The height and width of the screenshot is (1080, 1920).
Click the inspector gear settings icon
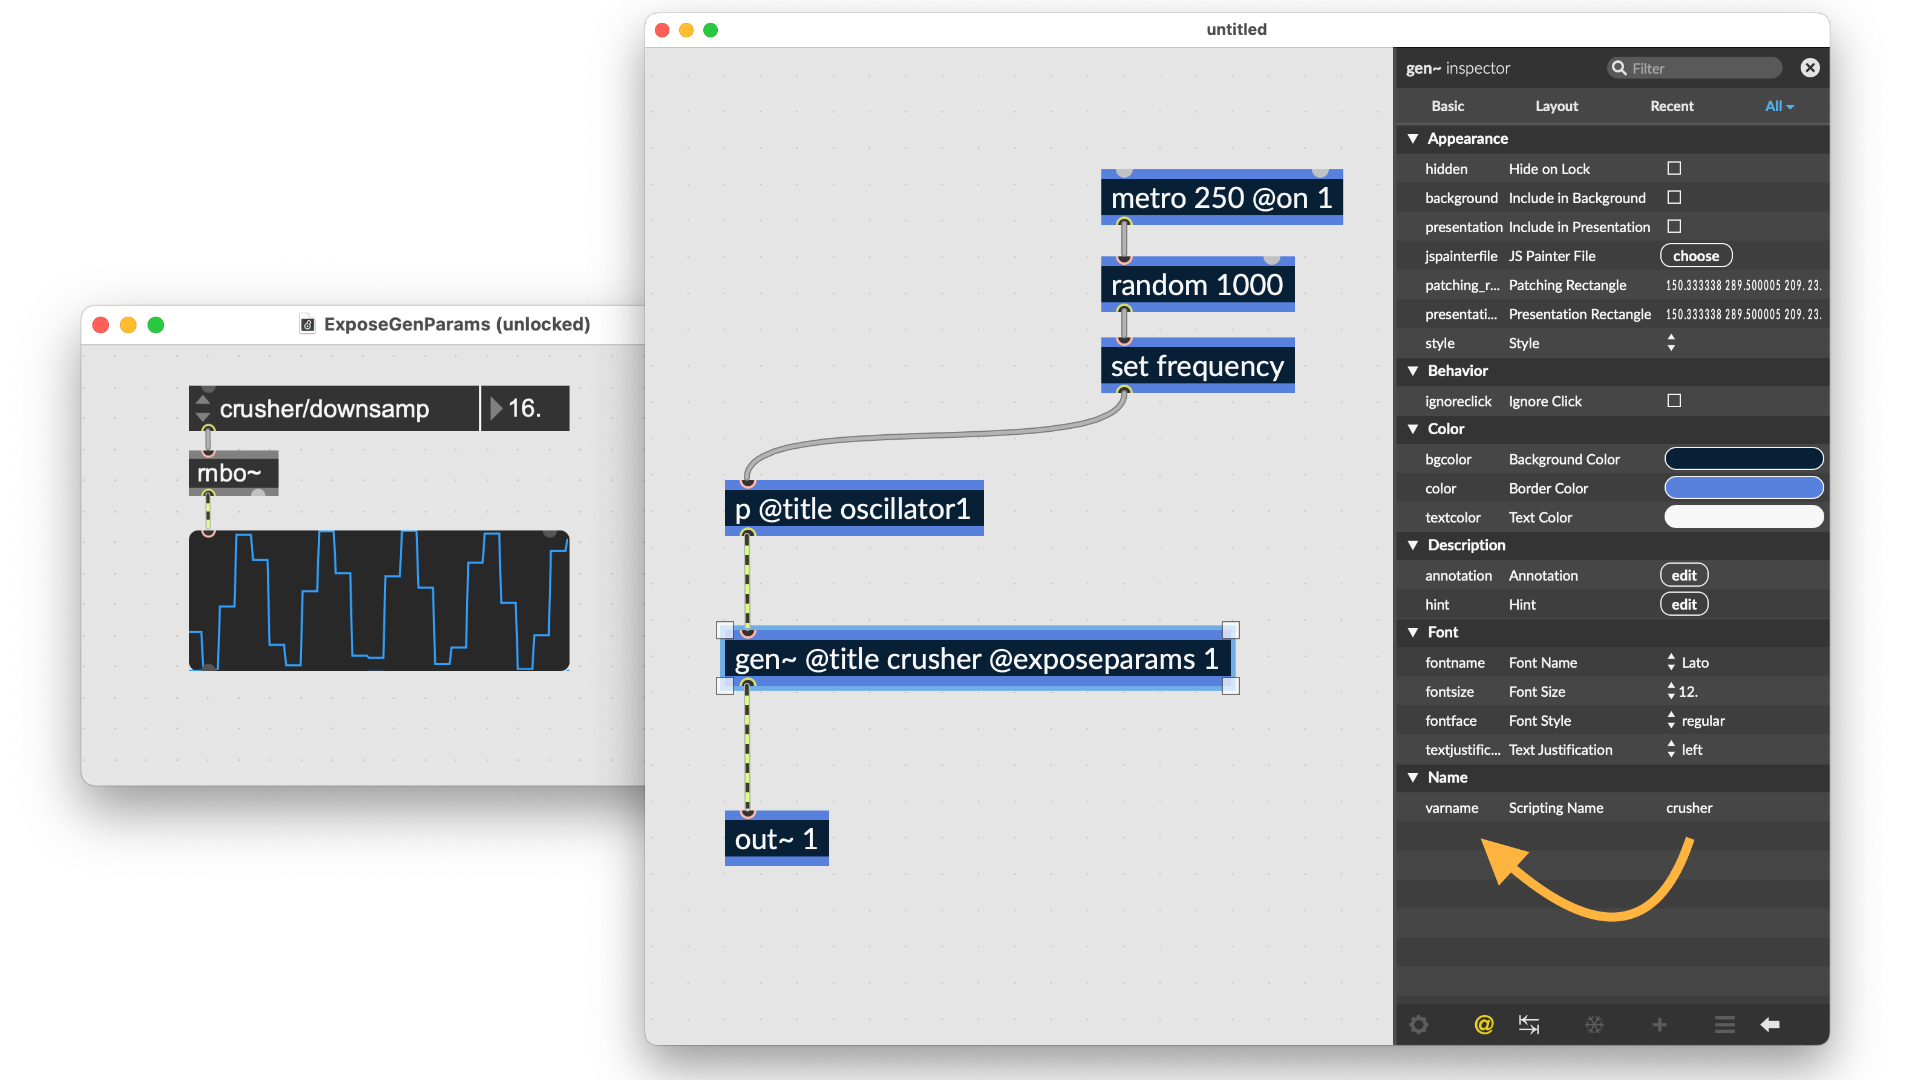pyautogui.click(x=1418, y=1024)
